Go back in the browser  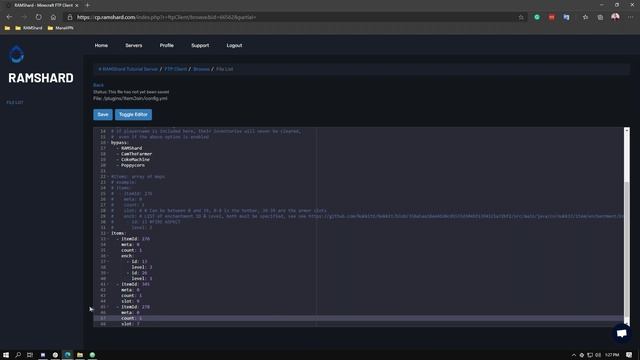coord(9,17)
